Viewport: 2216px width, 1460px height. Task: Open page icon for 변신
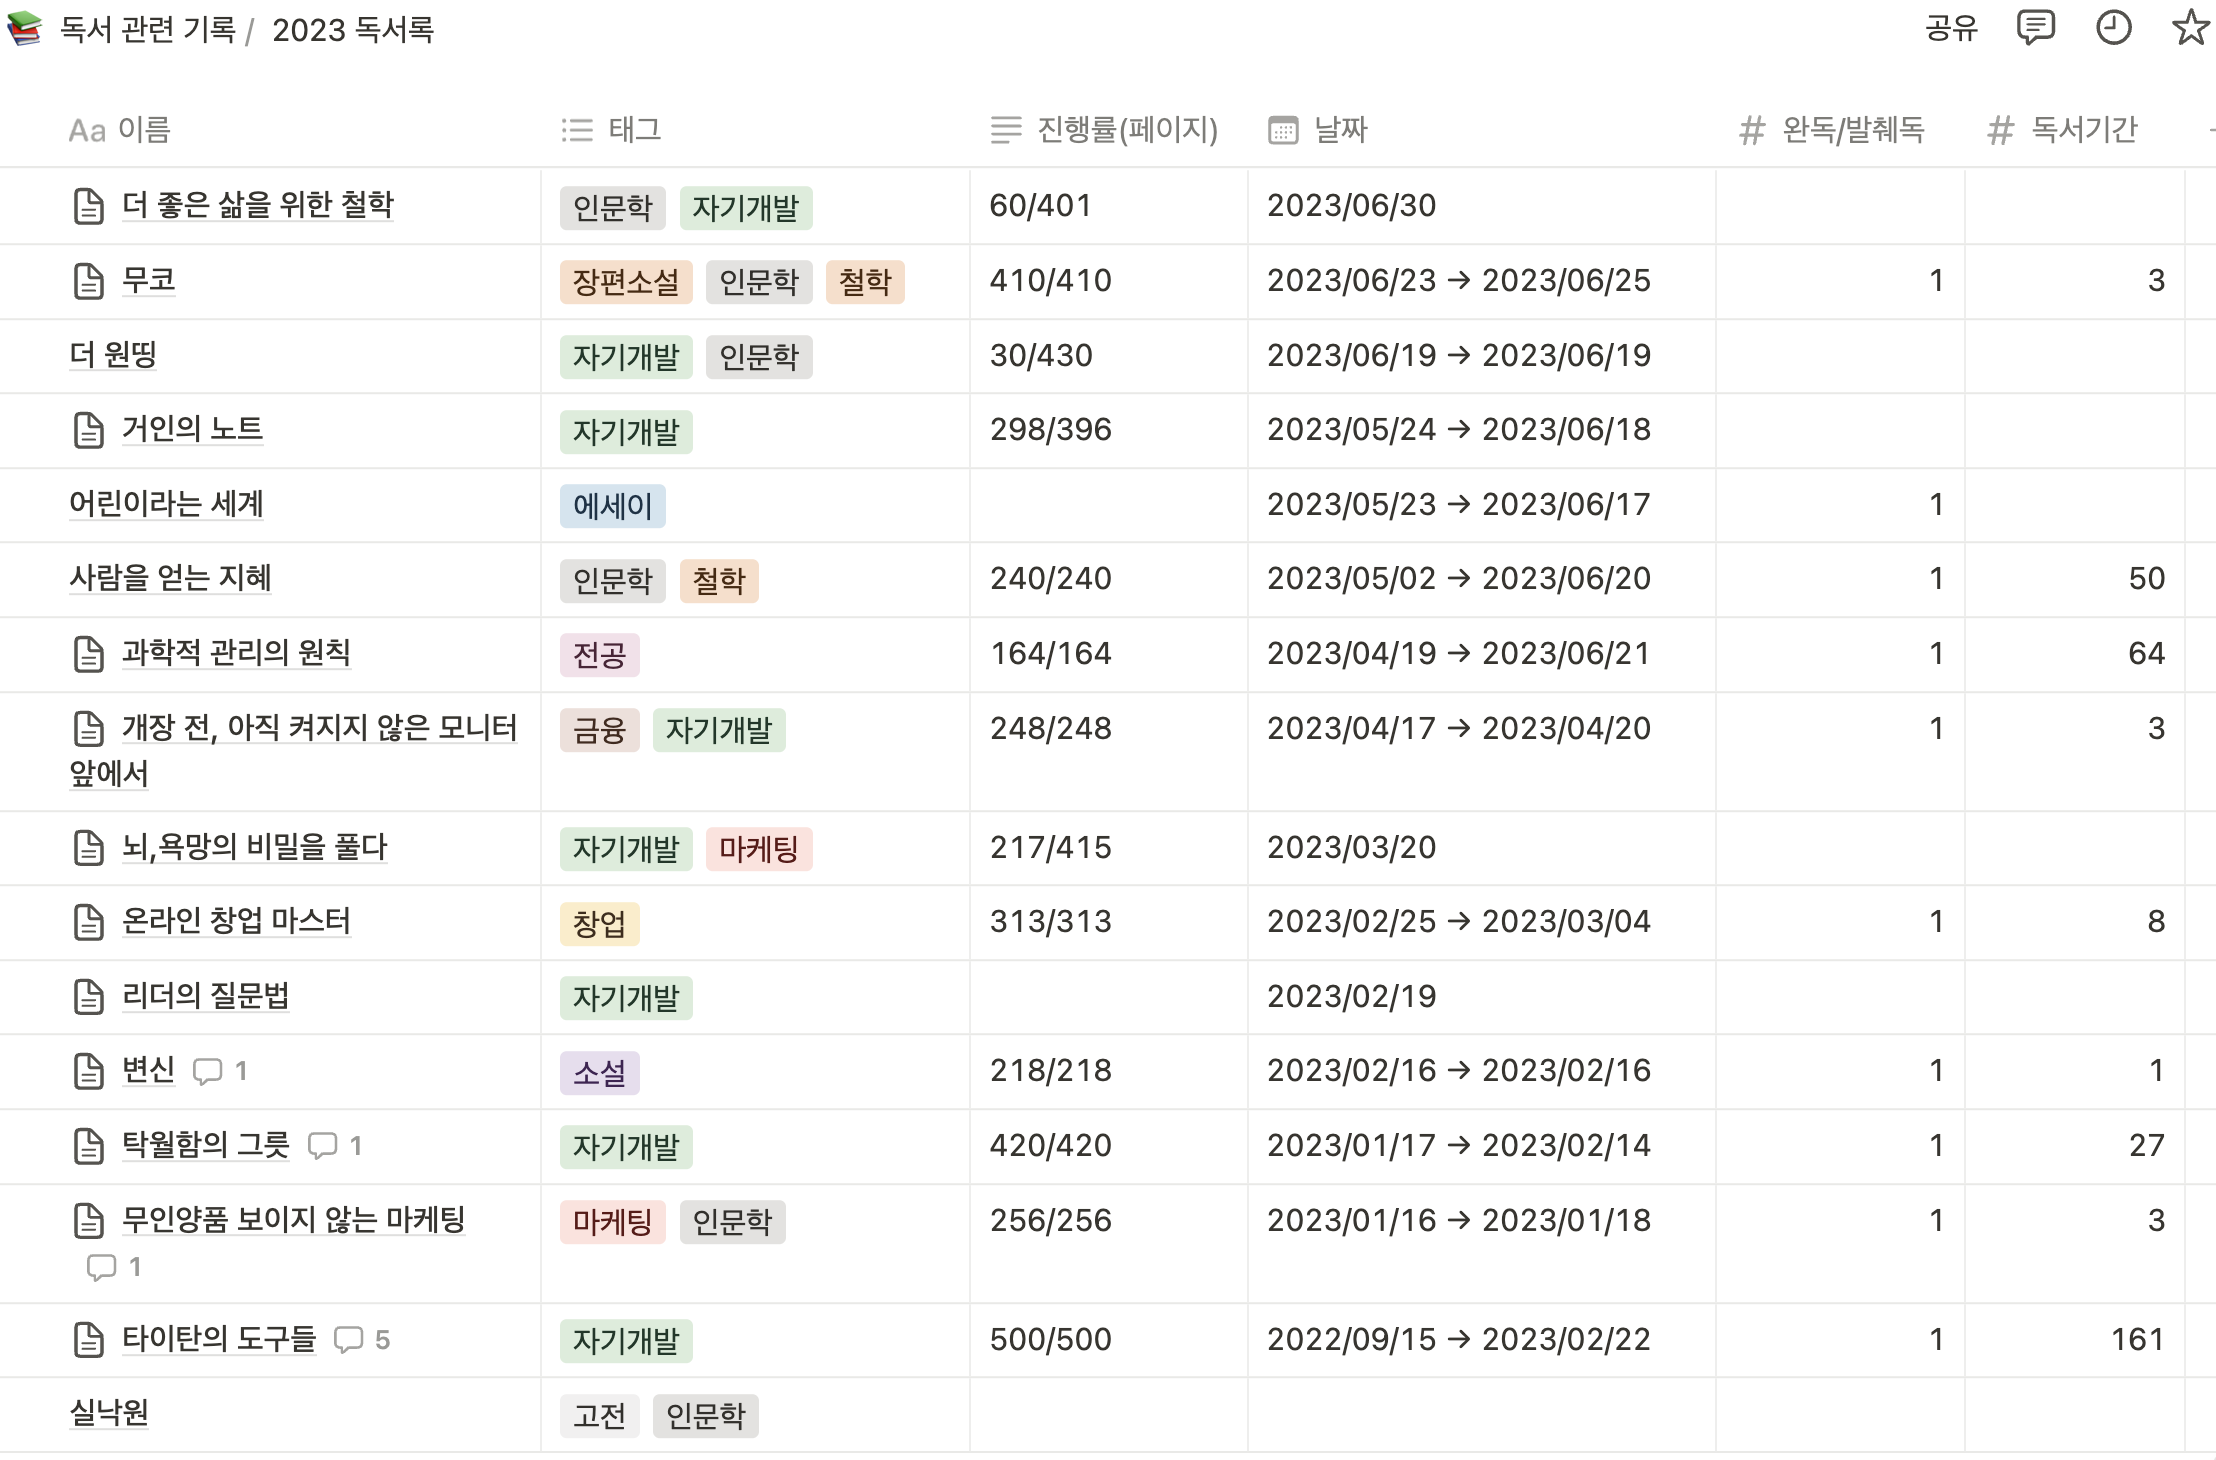89,1071
